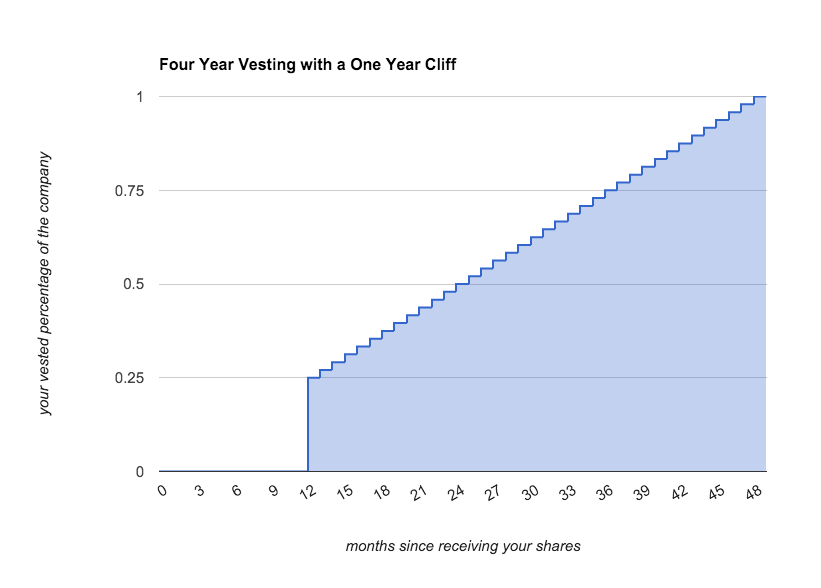Click the y-axis tick label 0.25

click(x=129, y=378)
